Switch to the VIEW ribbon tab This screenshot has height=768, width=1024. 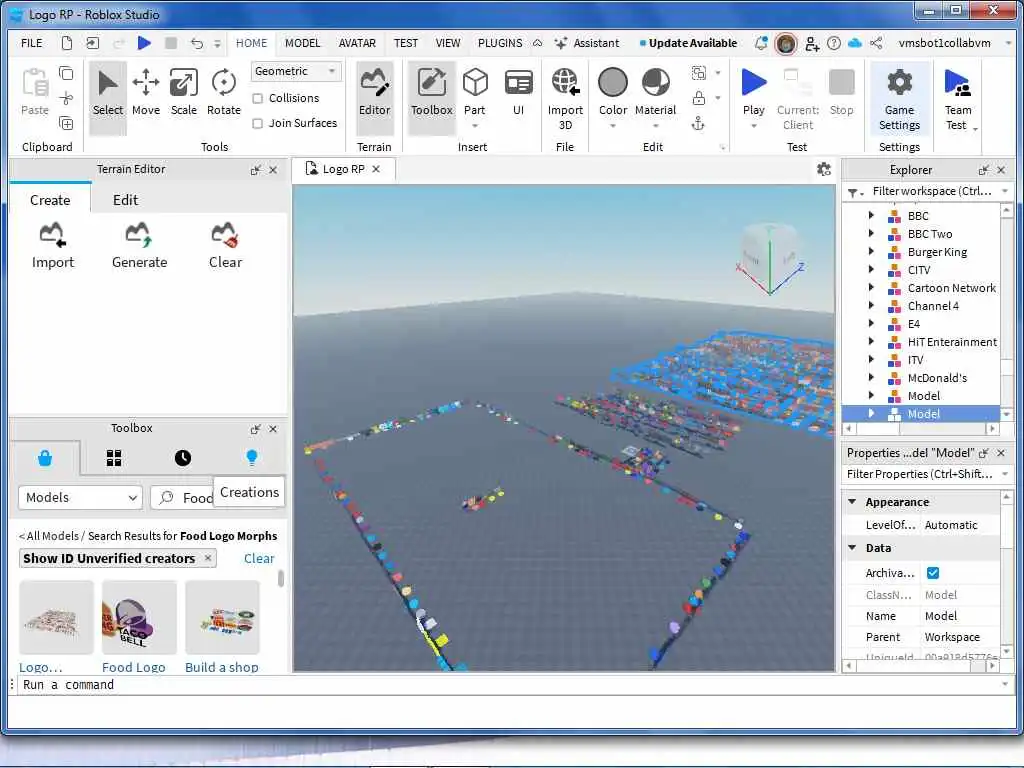click(x=448, y=43)
